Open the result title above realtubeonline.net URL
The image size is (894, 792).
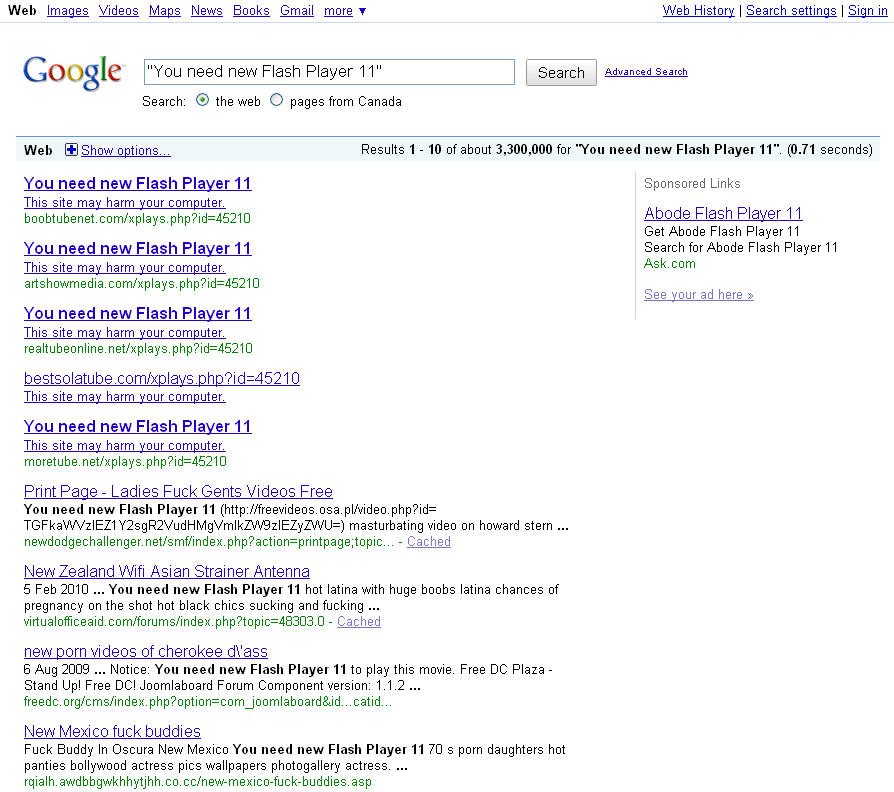coord(137,313)
